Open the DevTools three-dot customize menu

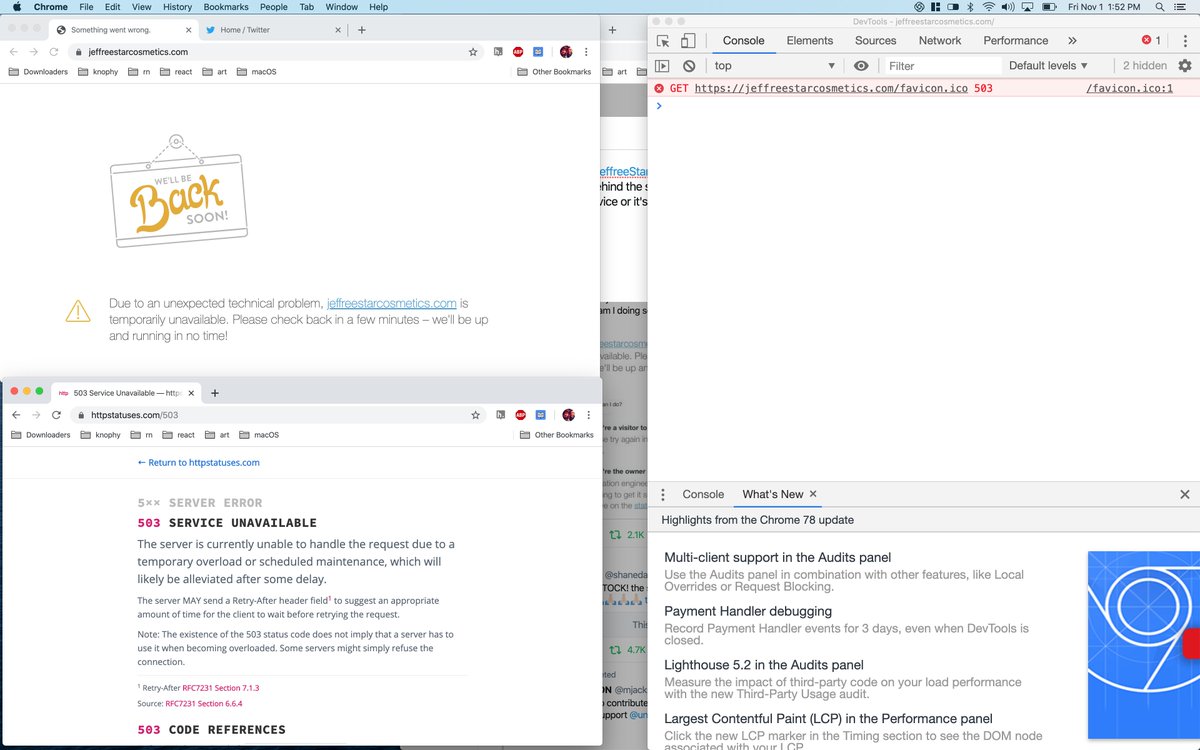1184,41
